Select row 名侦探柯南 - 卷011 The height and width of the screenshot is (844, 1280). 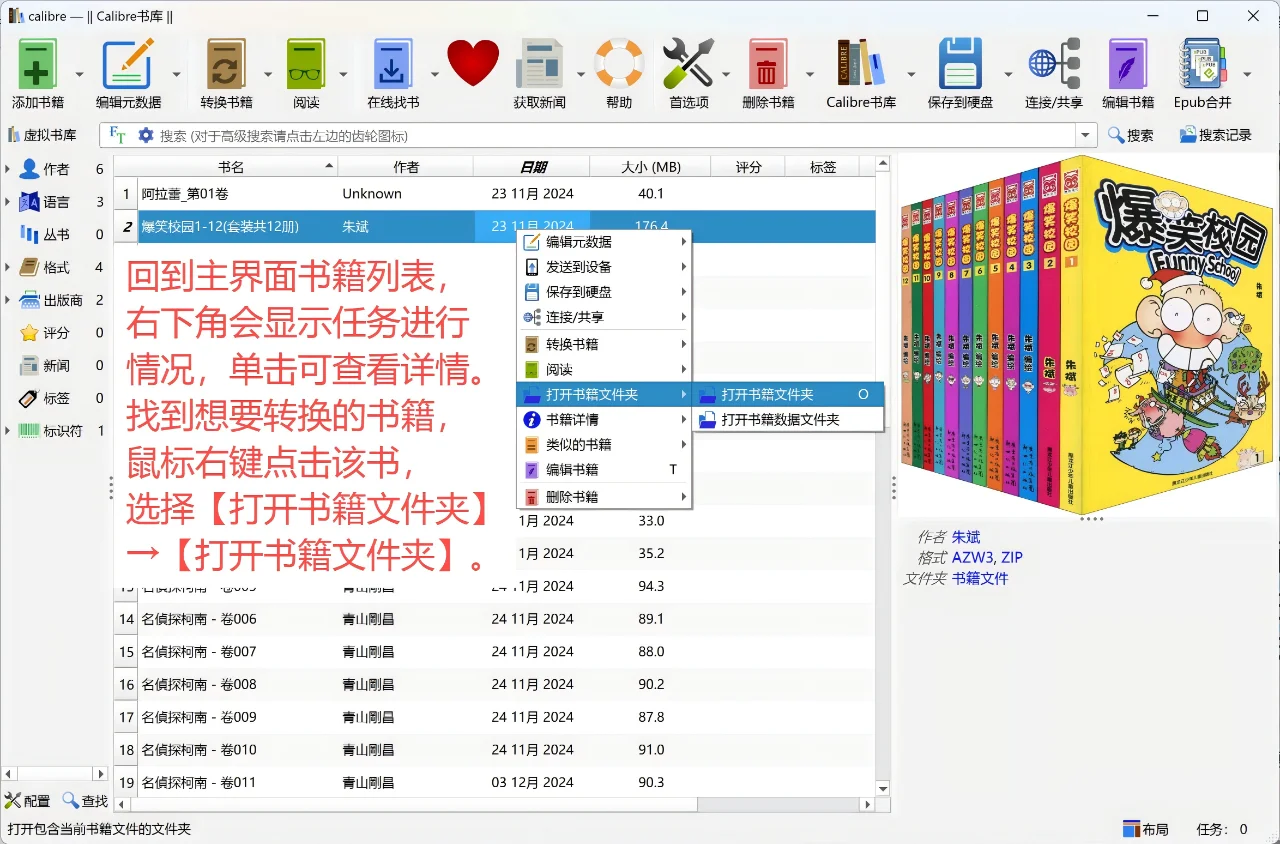495,782
